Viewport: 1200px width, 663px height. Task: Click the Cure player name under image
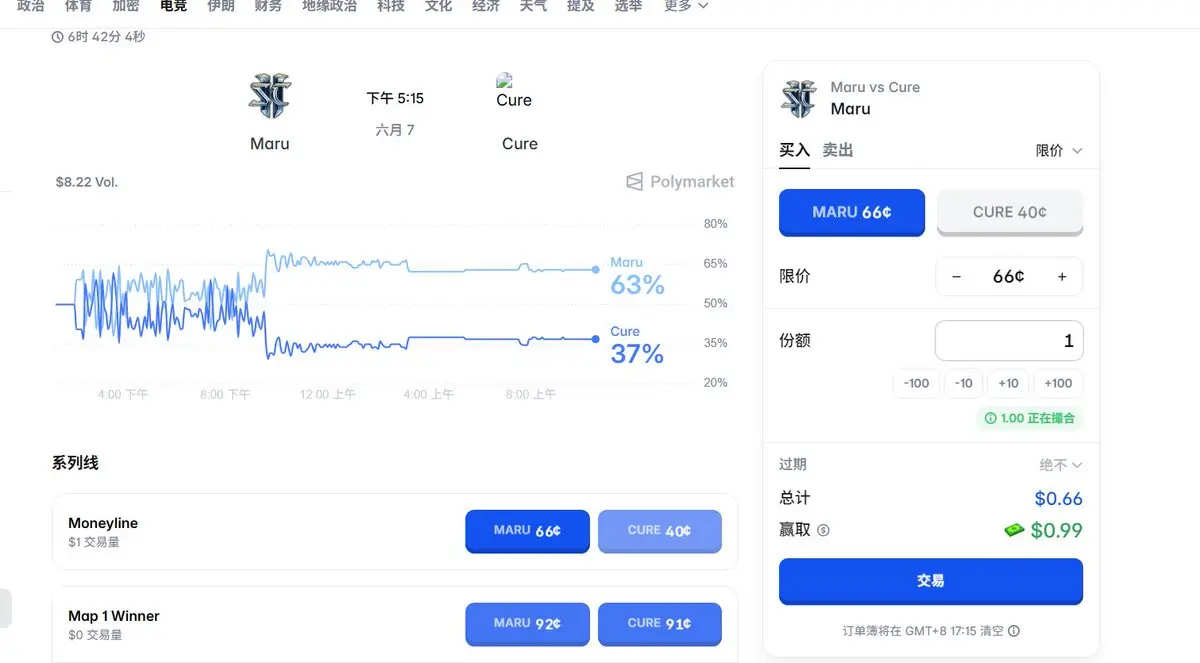point(520,144)
